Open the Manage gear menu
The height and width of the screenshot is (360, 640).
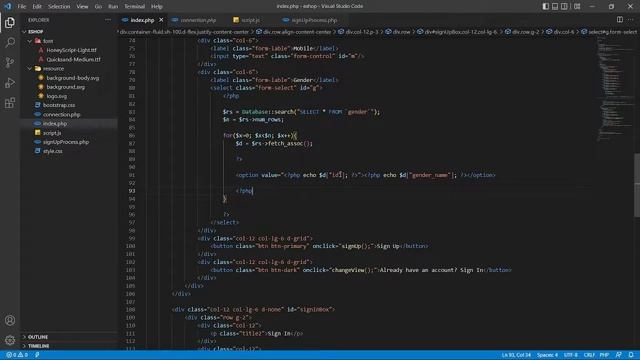[10, 340]
